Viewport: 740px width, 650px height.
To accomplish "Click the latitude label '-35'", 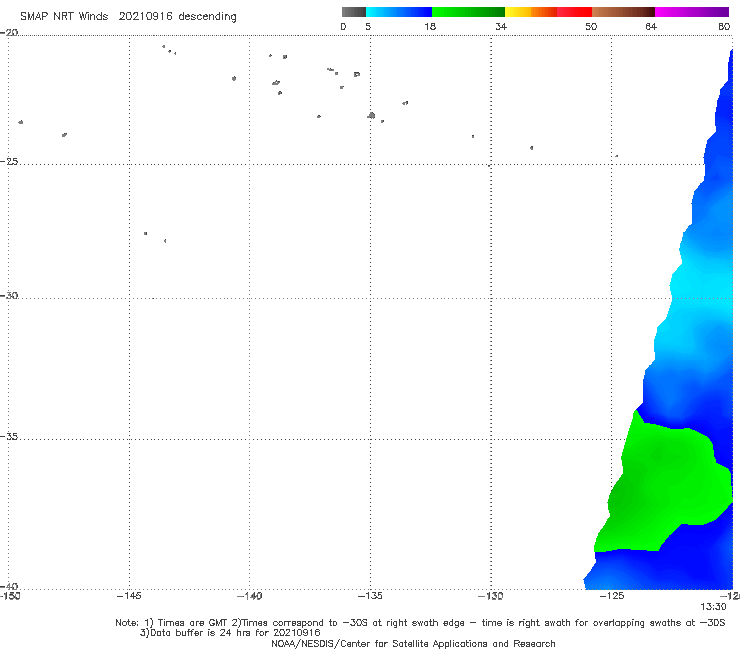I will 9,437.
